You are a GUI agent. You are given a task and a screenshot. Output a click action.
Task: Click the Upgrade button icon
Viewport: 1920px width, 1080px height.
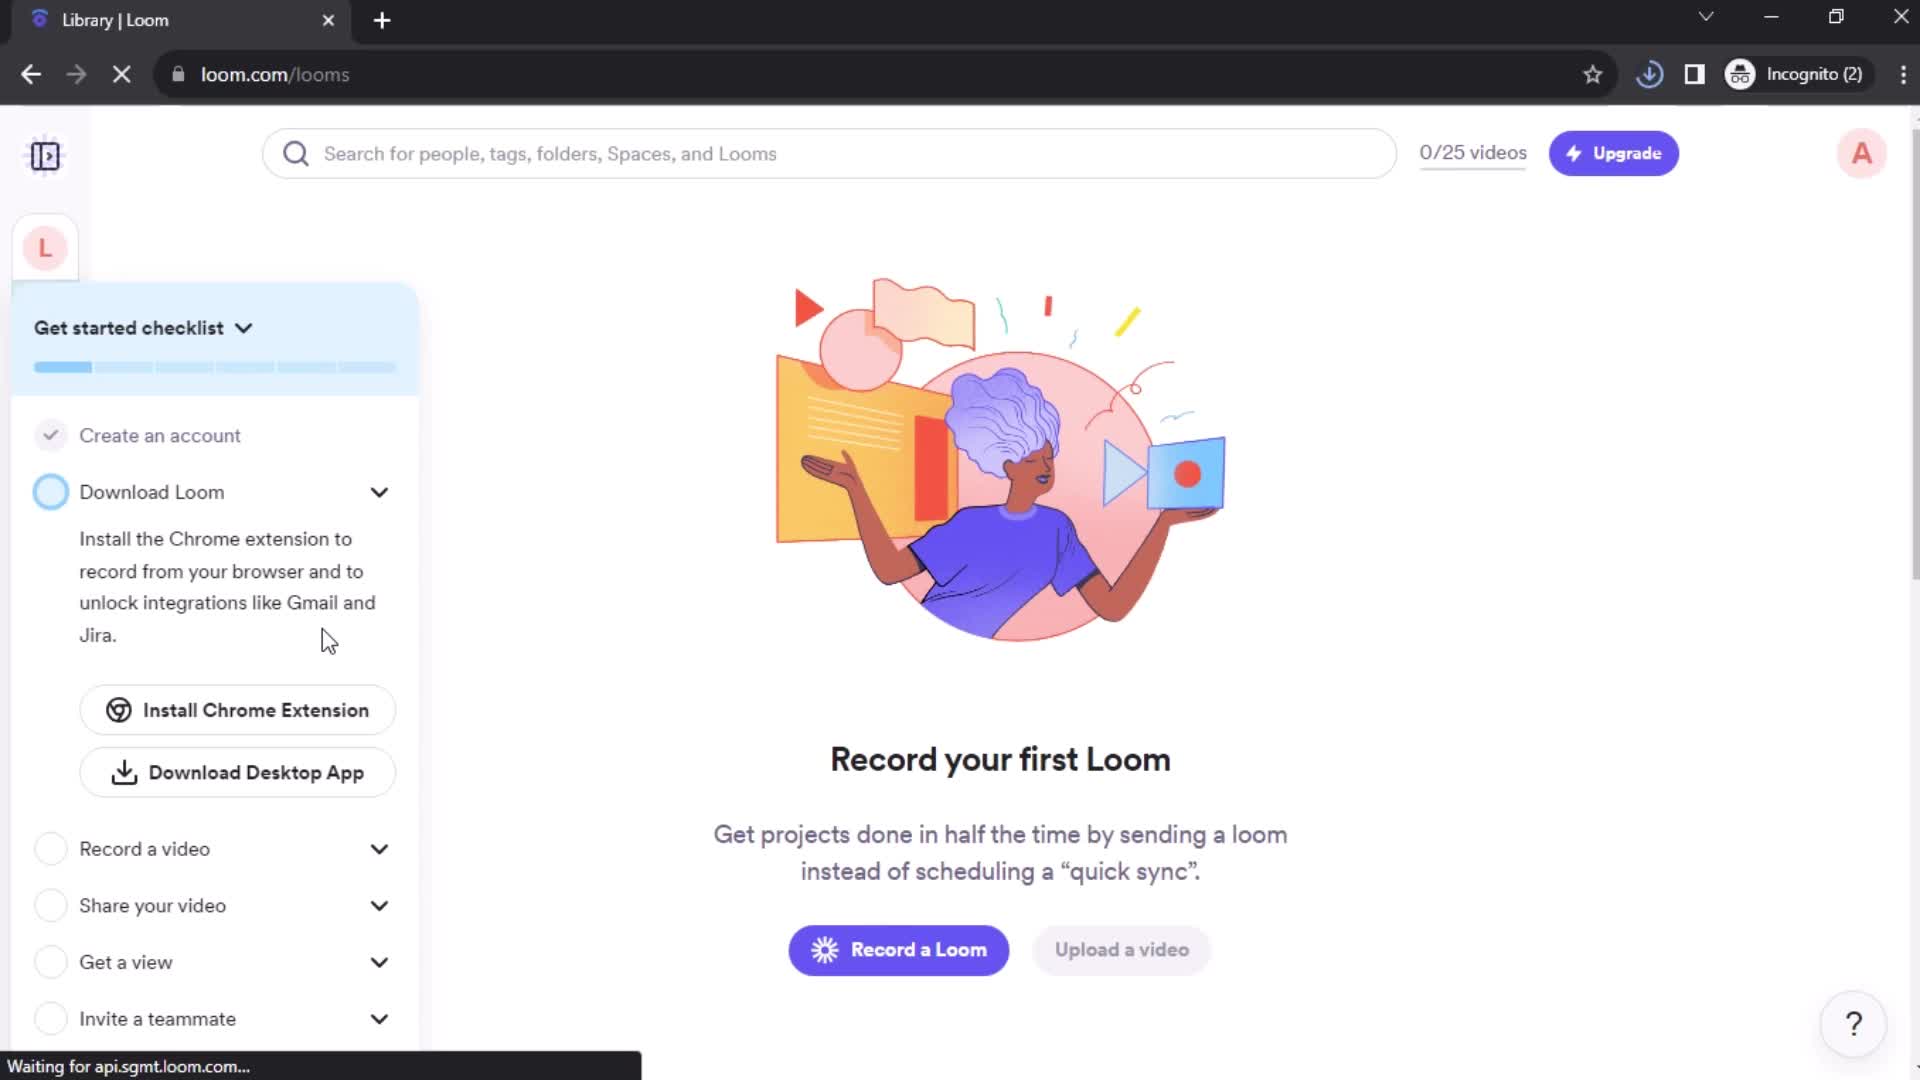1575,152
